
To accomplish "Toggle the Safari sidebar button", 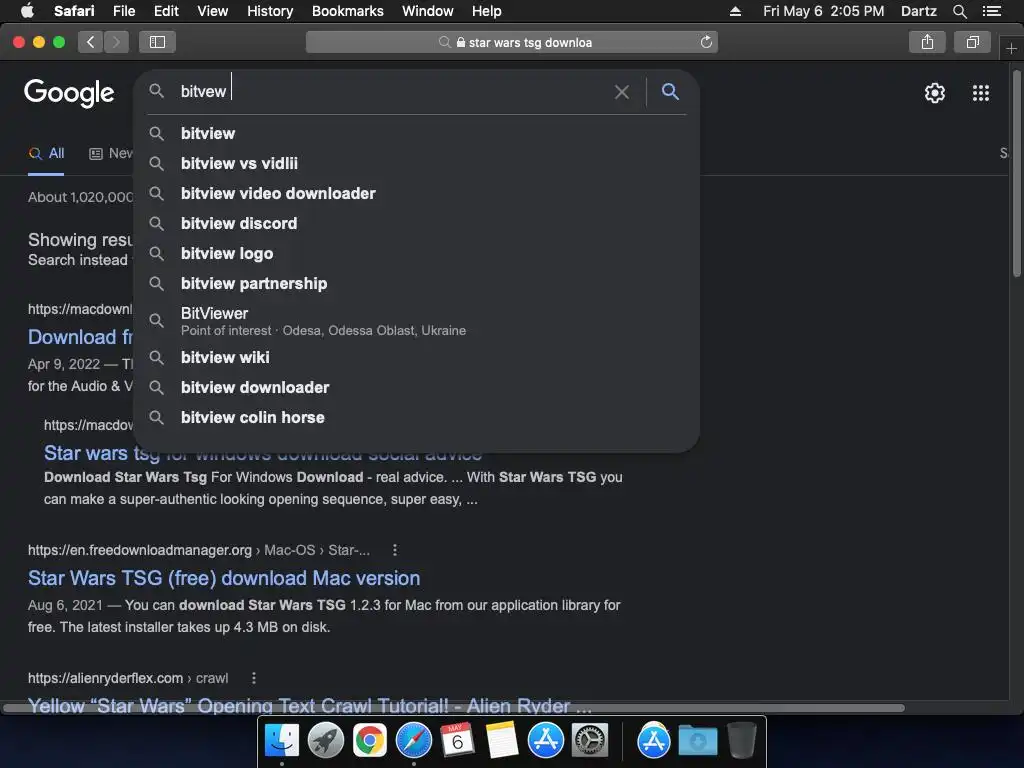I will [157, 42].
